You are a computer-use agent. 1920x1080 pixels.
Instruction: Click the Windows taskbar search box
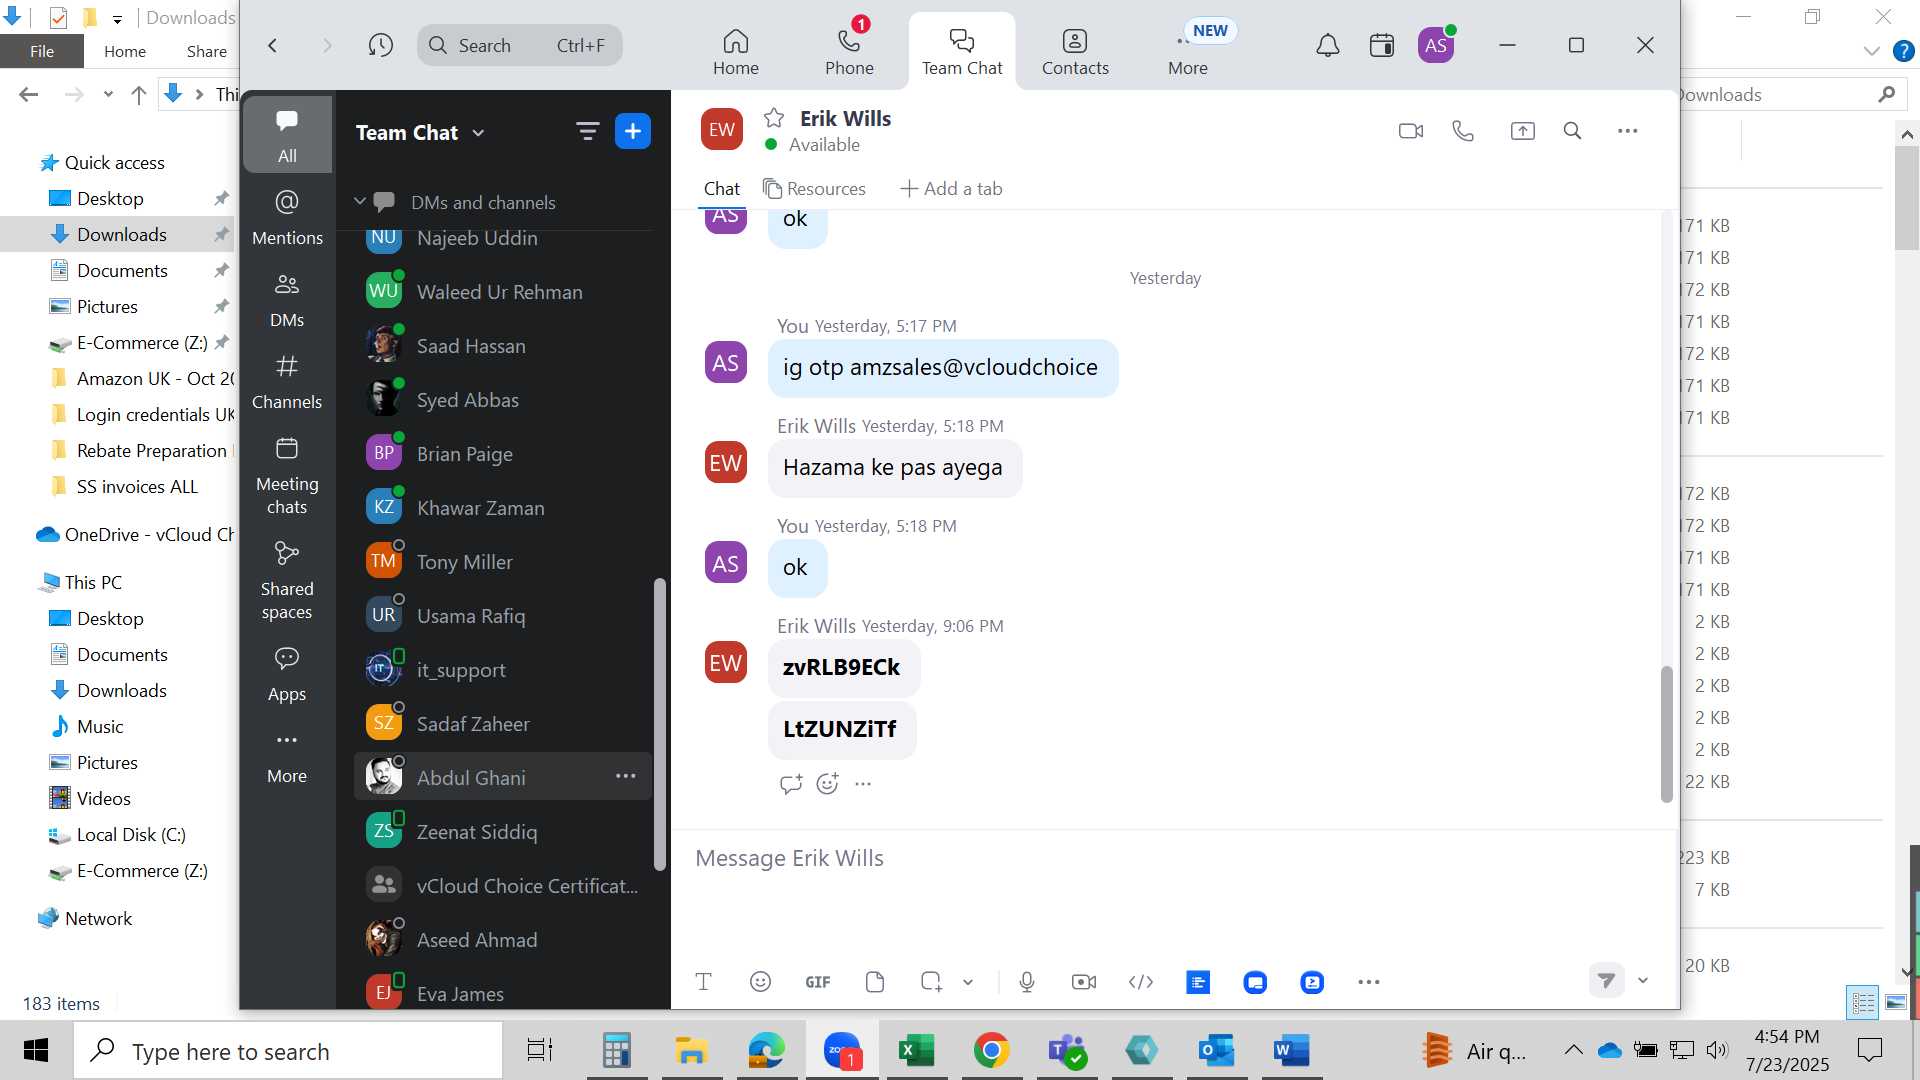coord(288,1051)
